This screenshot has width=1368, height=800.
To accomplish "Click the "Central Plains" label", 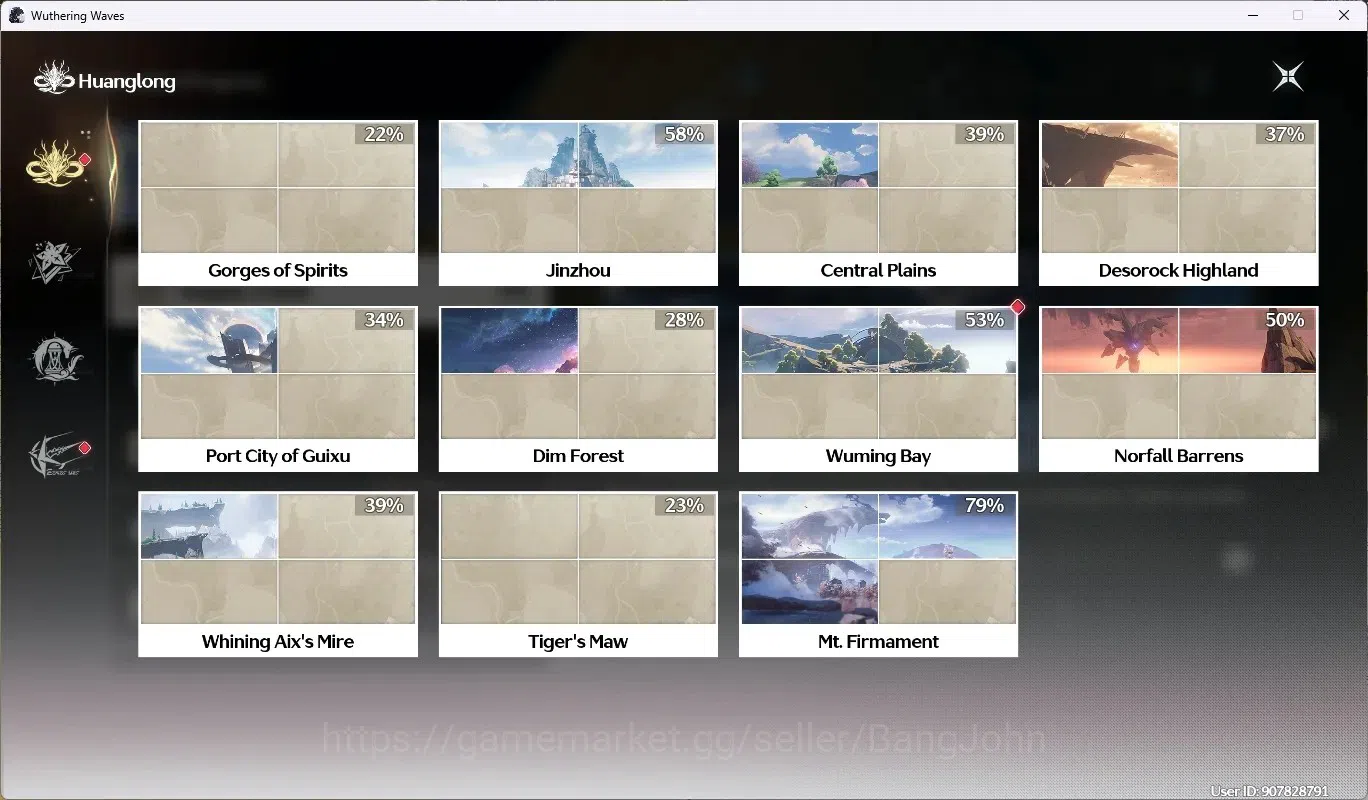I will click(878, 270).
